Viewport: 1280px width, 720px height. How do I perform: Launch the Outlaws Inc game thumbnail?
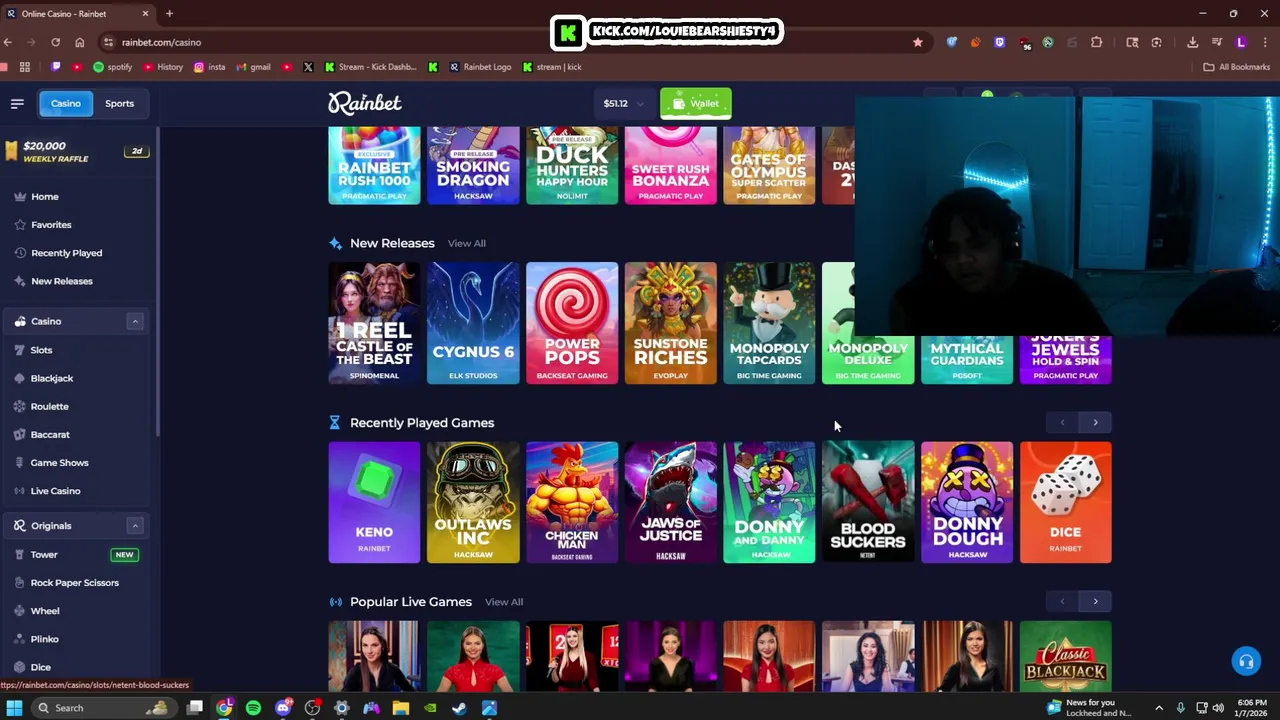click(x=473, y=502)
